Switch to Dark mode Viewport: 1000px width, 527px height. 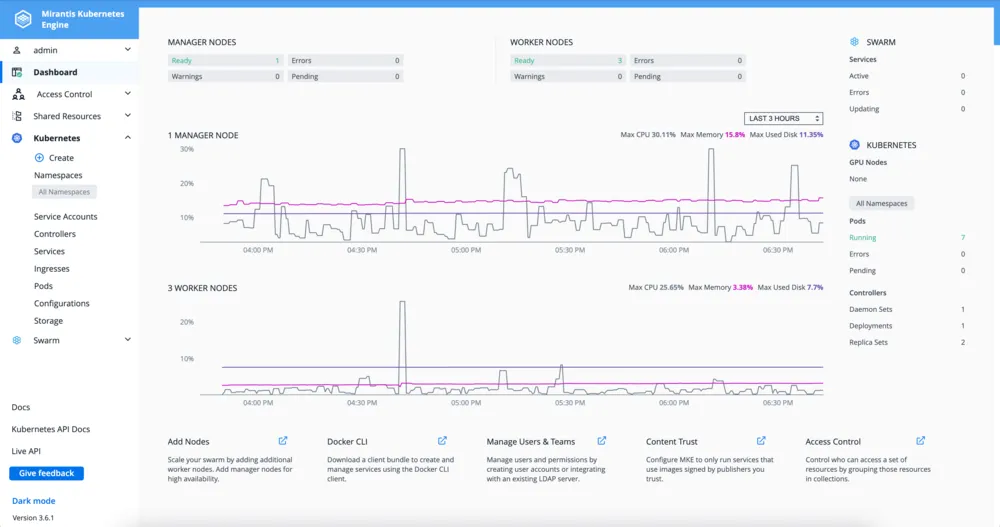click(x=34, y=501)
